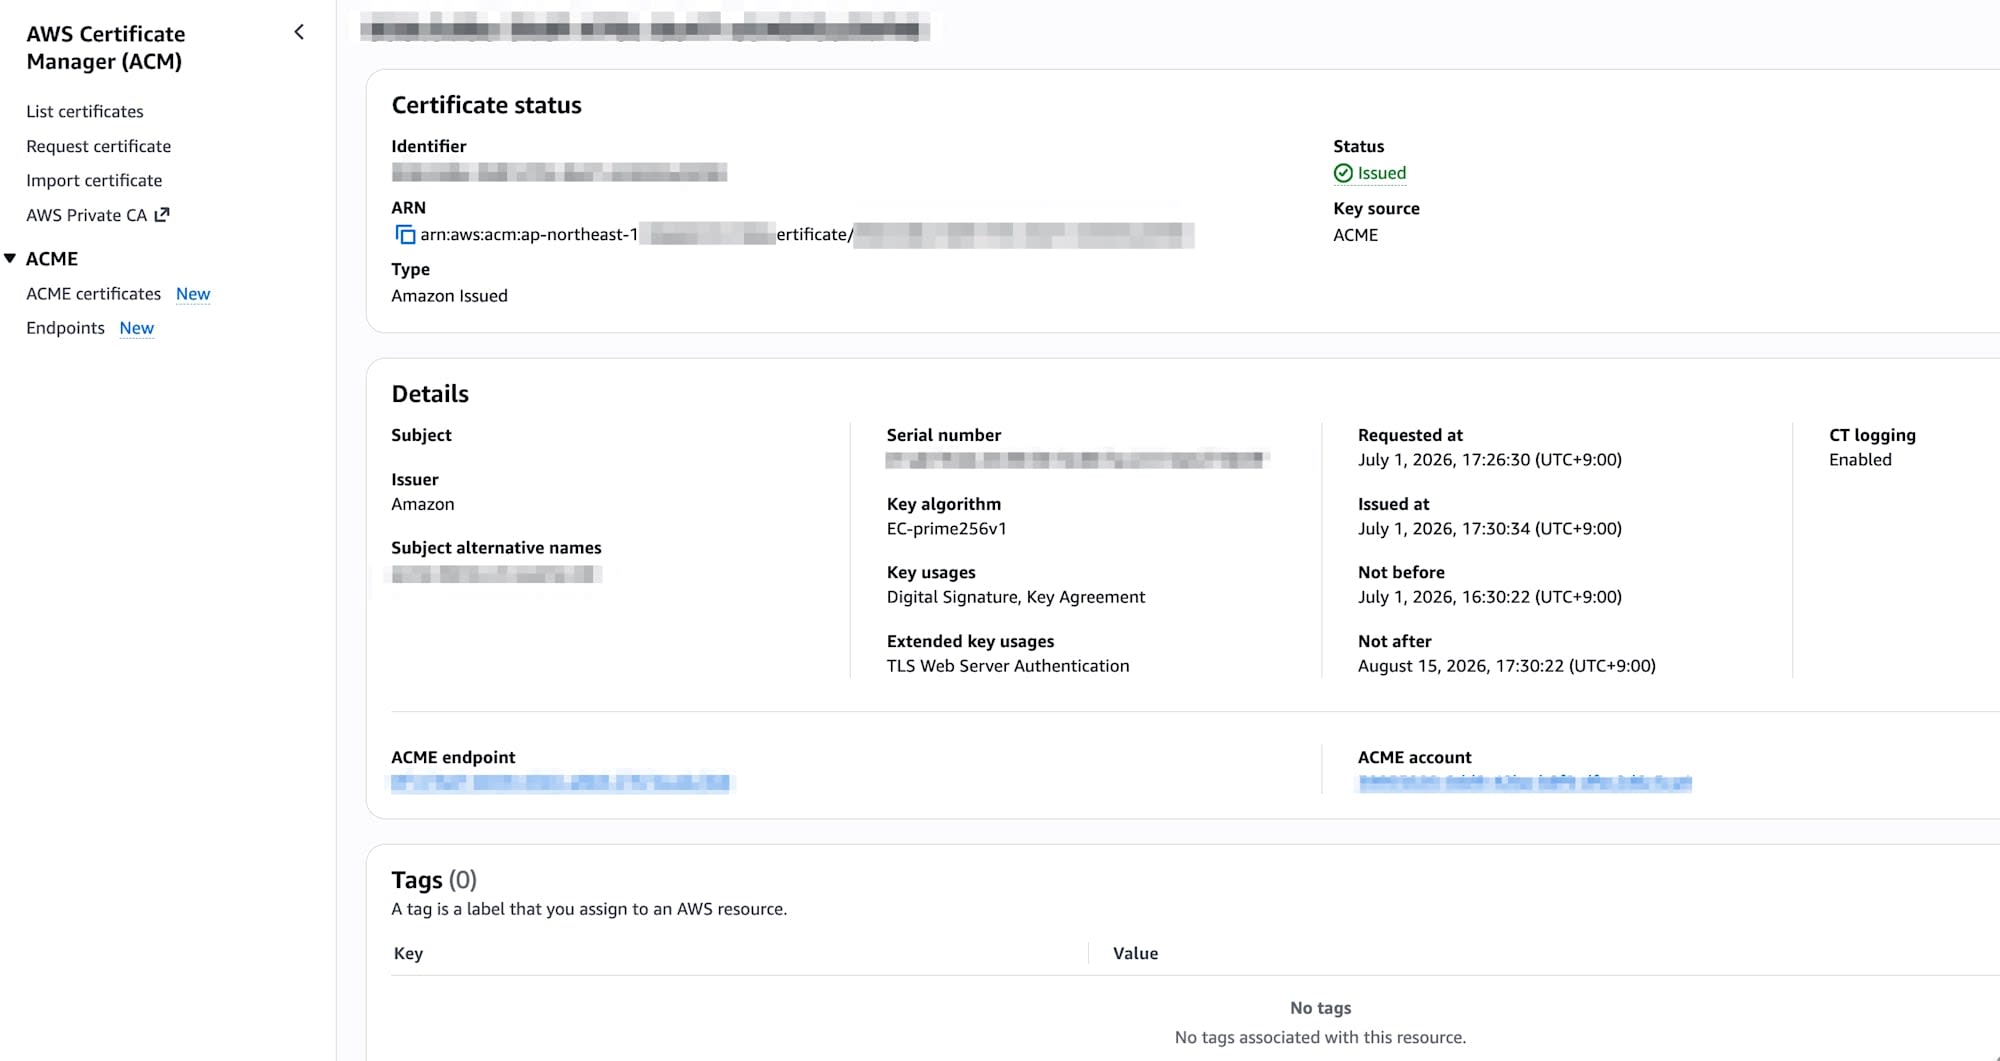
Task: Select the Amazon issuer value
Action: pos(422,504)
